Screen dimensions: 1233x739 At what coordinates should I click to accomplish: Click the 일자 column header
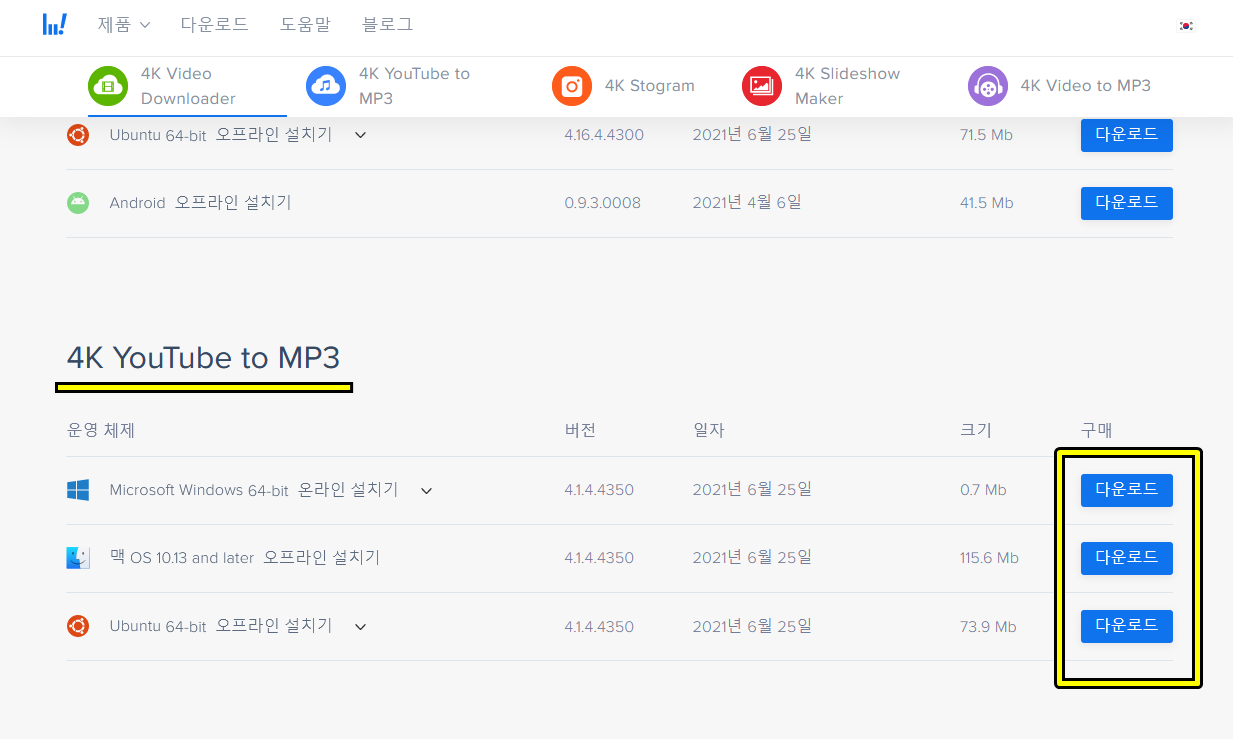point(709,431)
